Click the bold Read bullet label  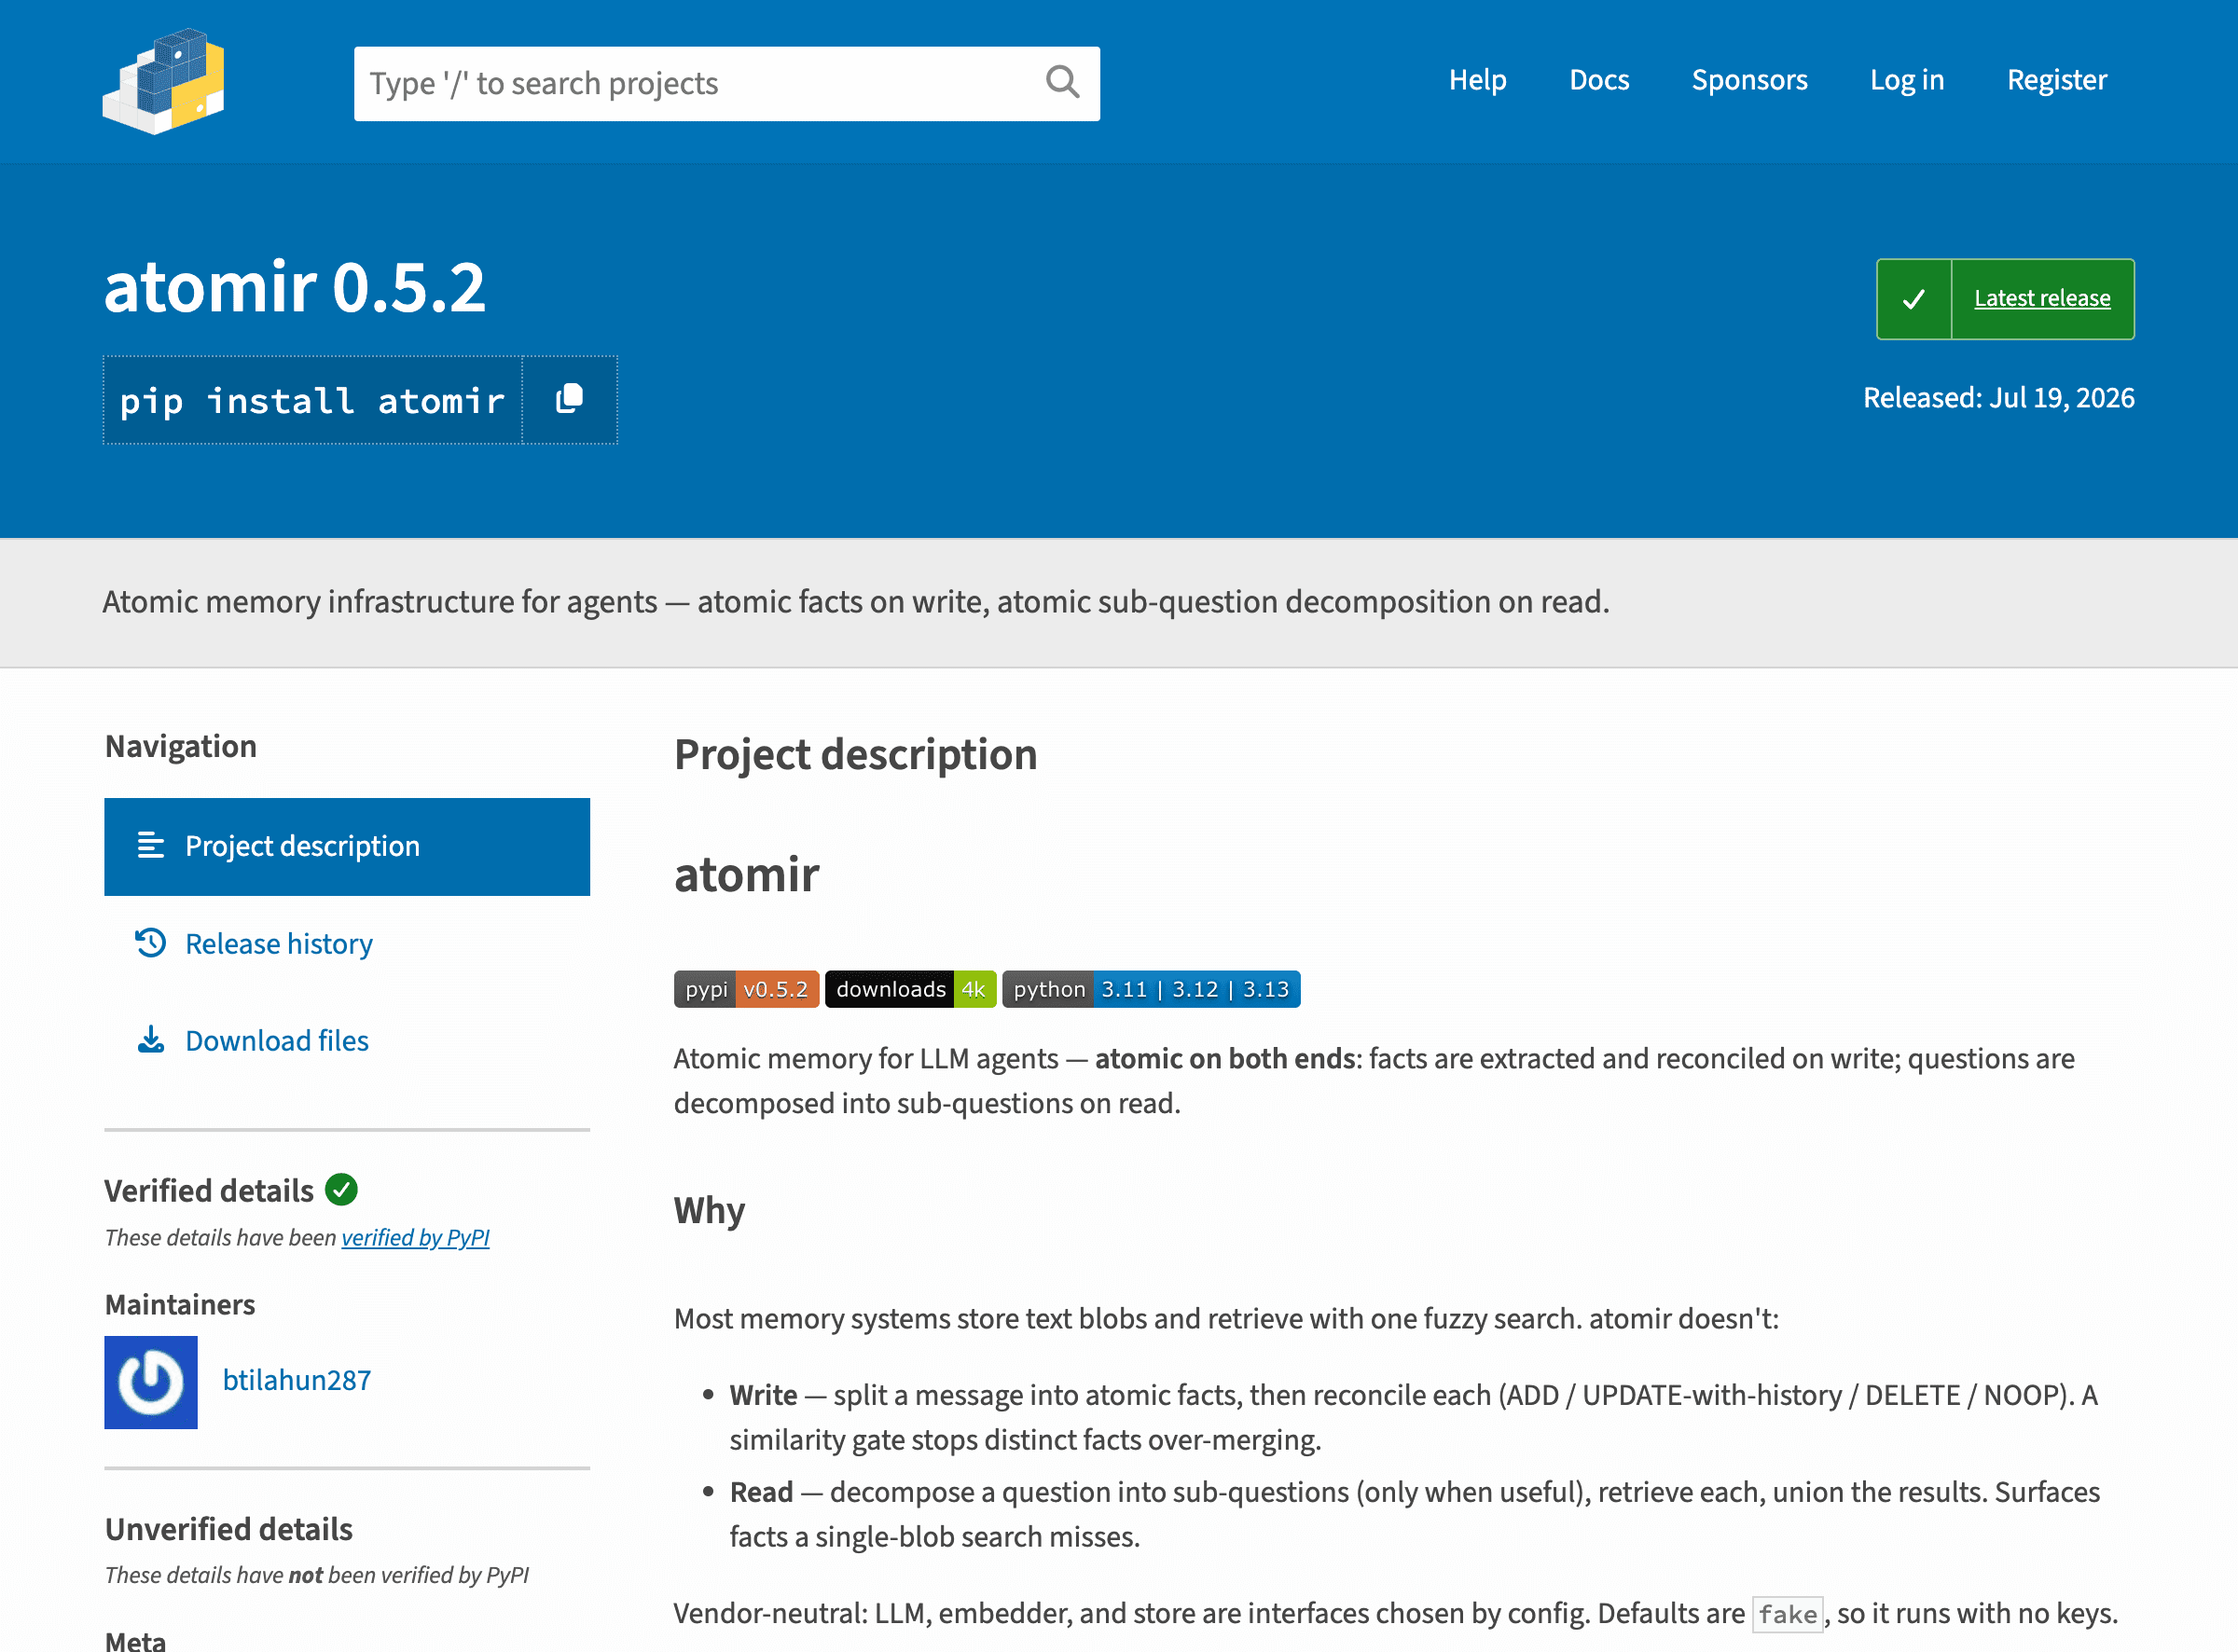[x=762, y=1492]
